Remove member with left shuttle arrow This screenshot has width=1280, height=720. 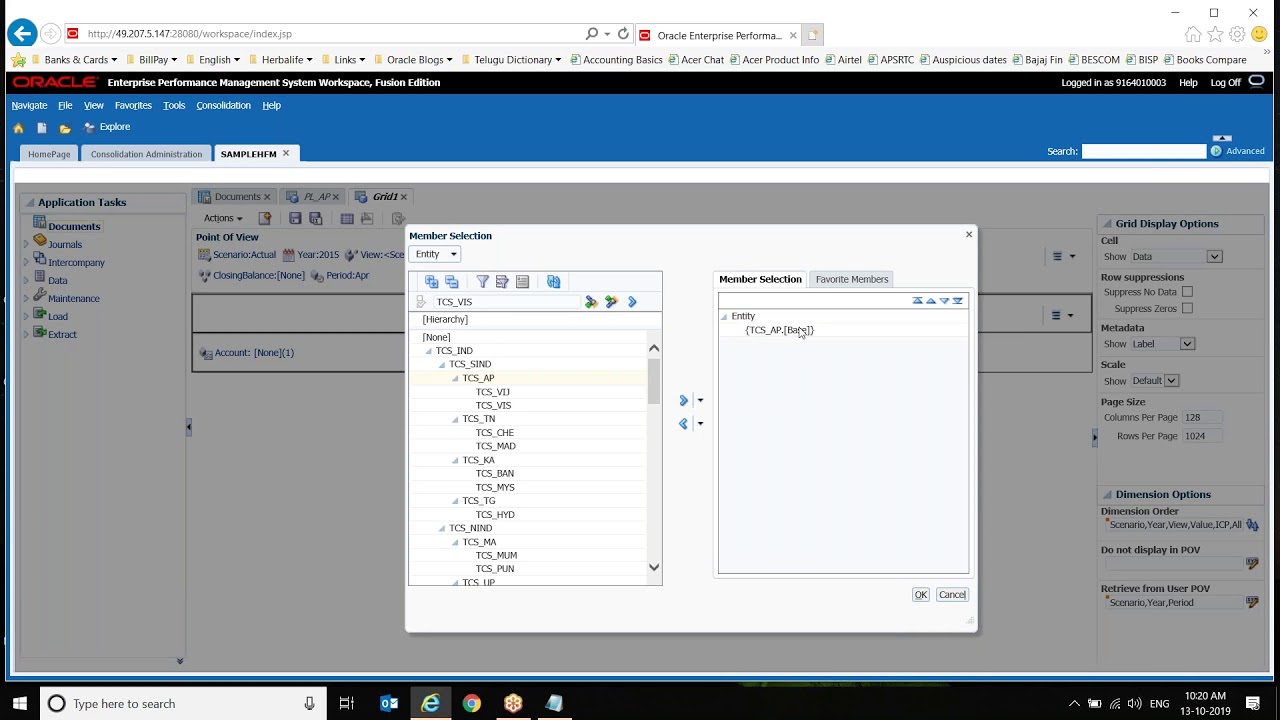[x=684, y=424]
